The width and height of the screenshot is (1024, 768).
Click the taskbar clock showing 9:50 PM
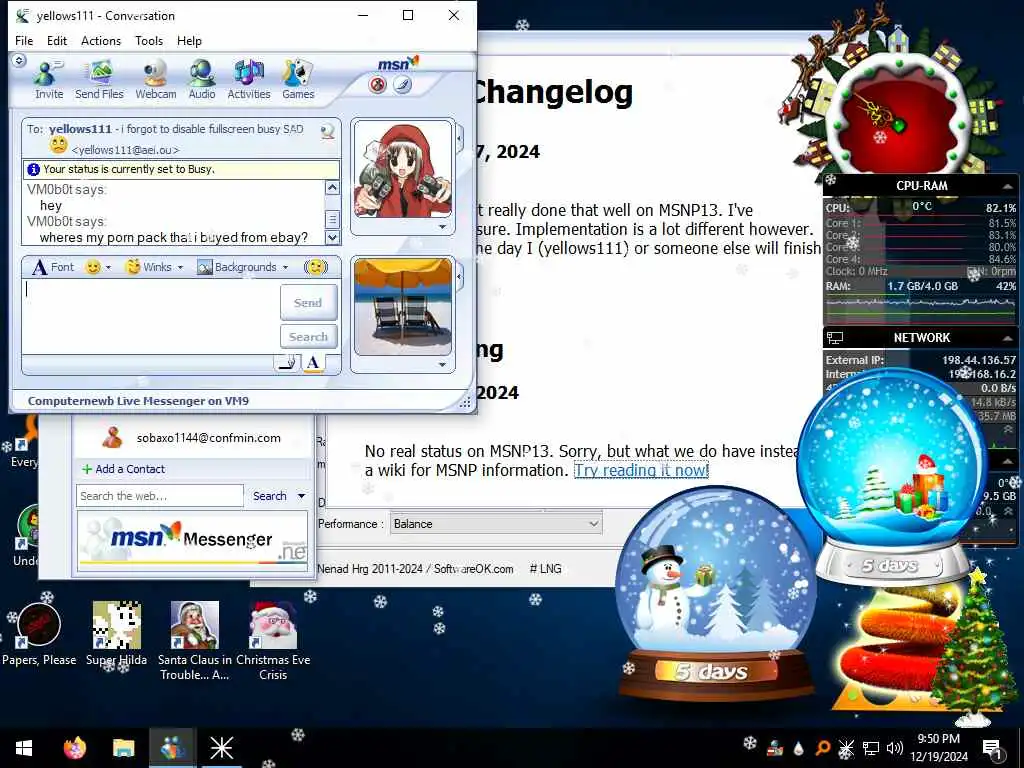pyautogui.click(x=938, y=748)
